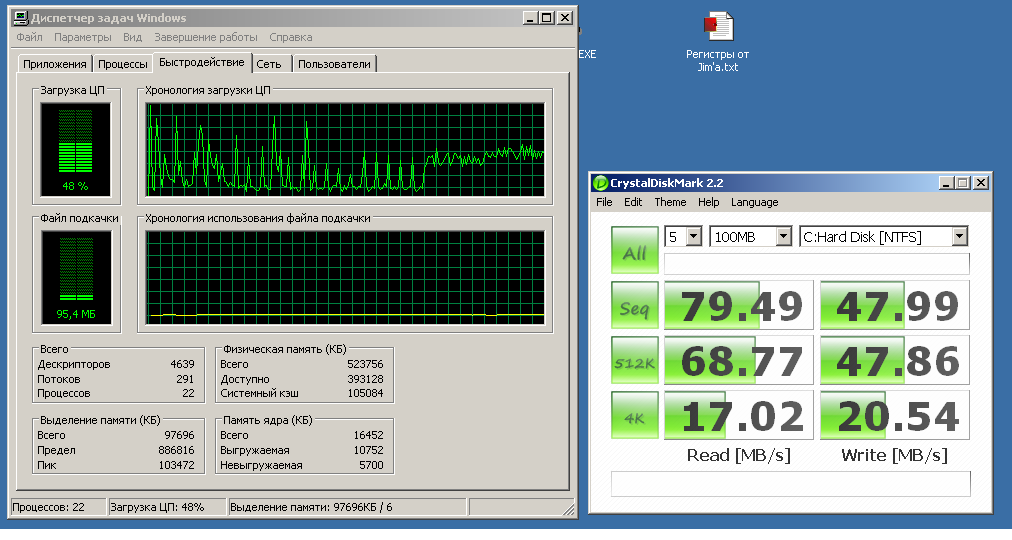Image resolution: width=1012 pixels, height=540 pixels.
Task: Expand the C:Hard Disk [NTFS] drive dropdown
Action: coord(960,237)
